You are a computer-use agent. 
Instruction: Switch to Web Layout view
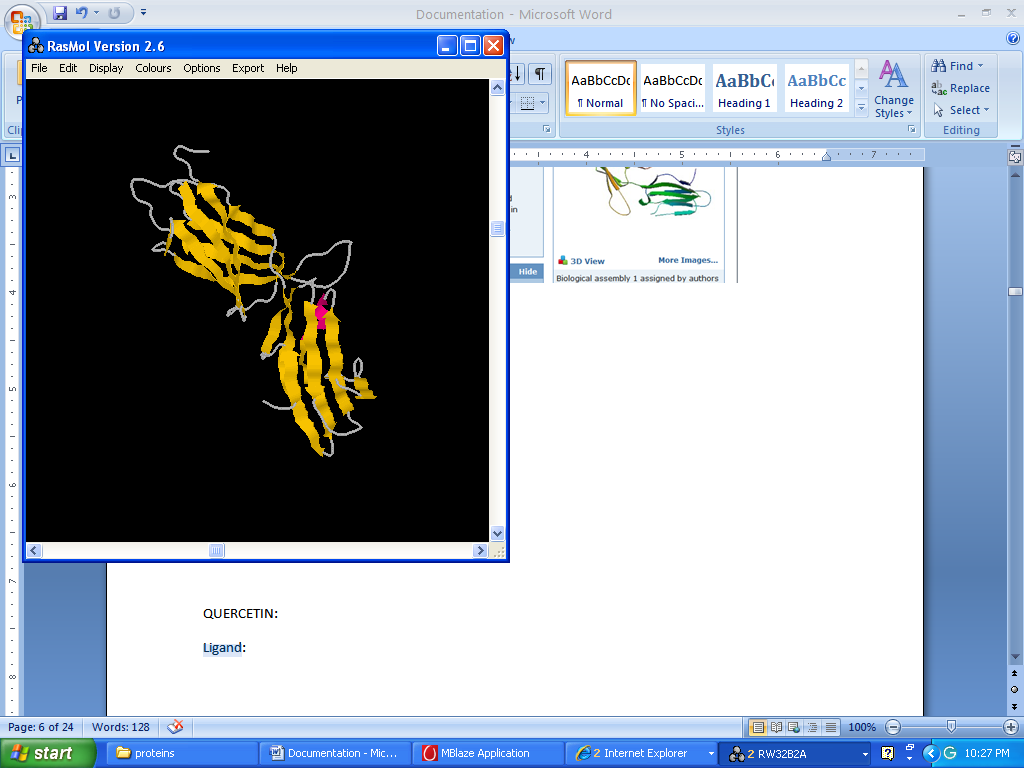[x=794, y=727]
